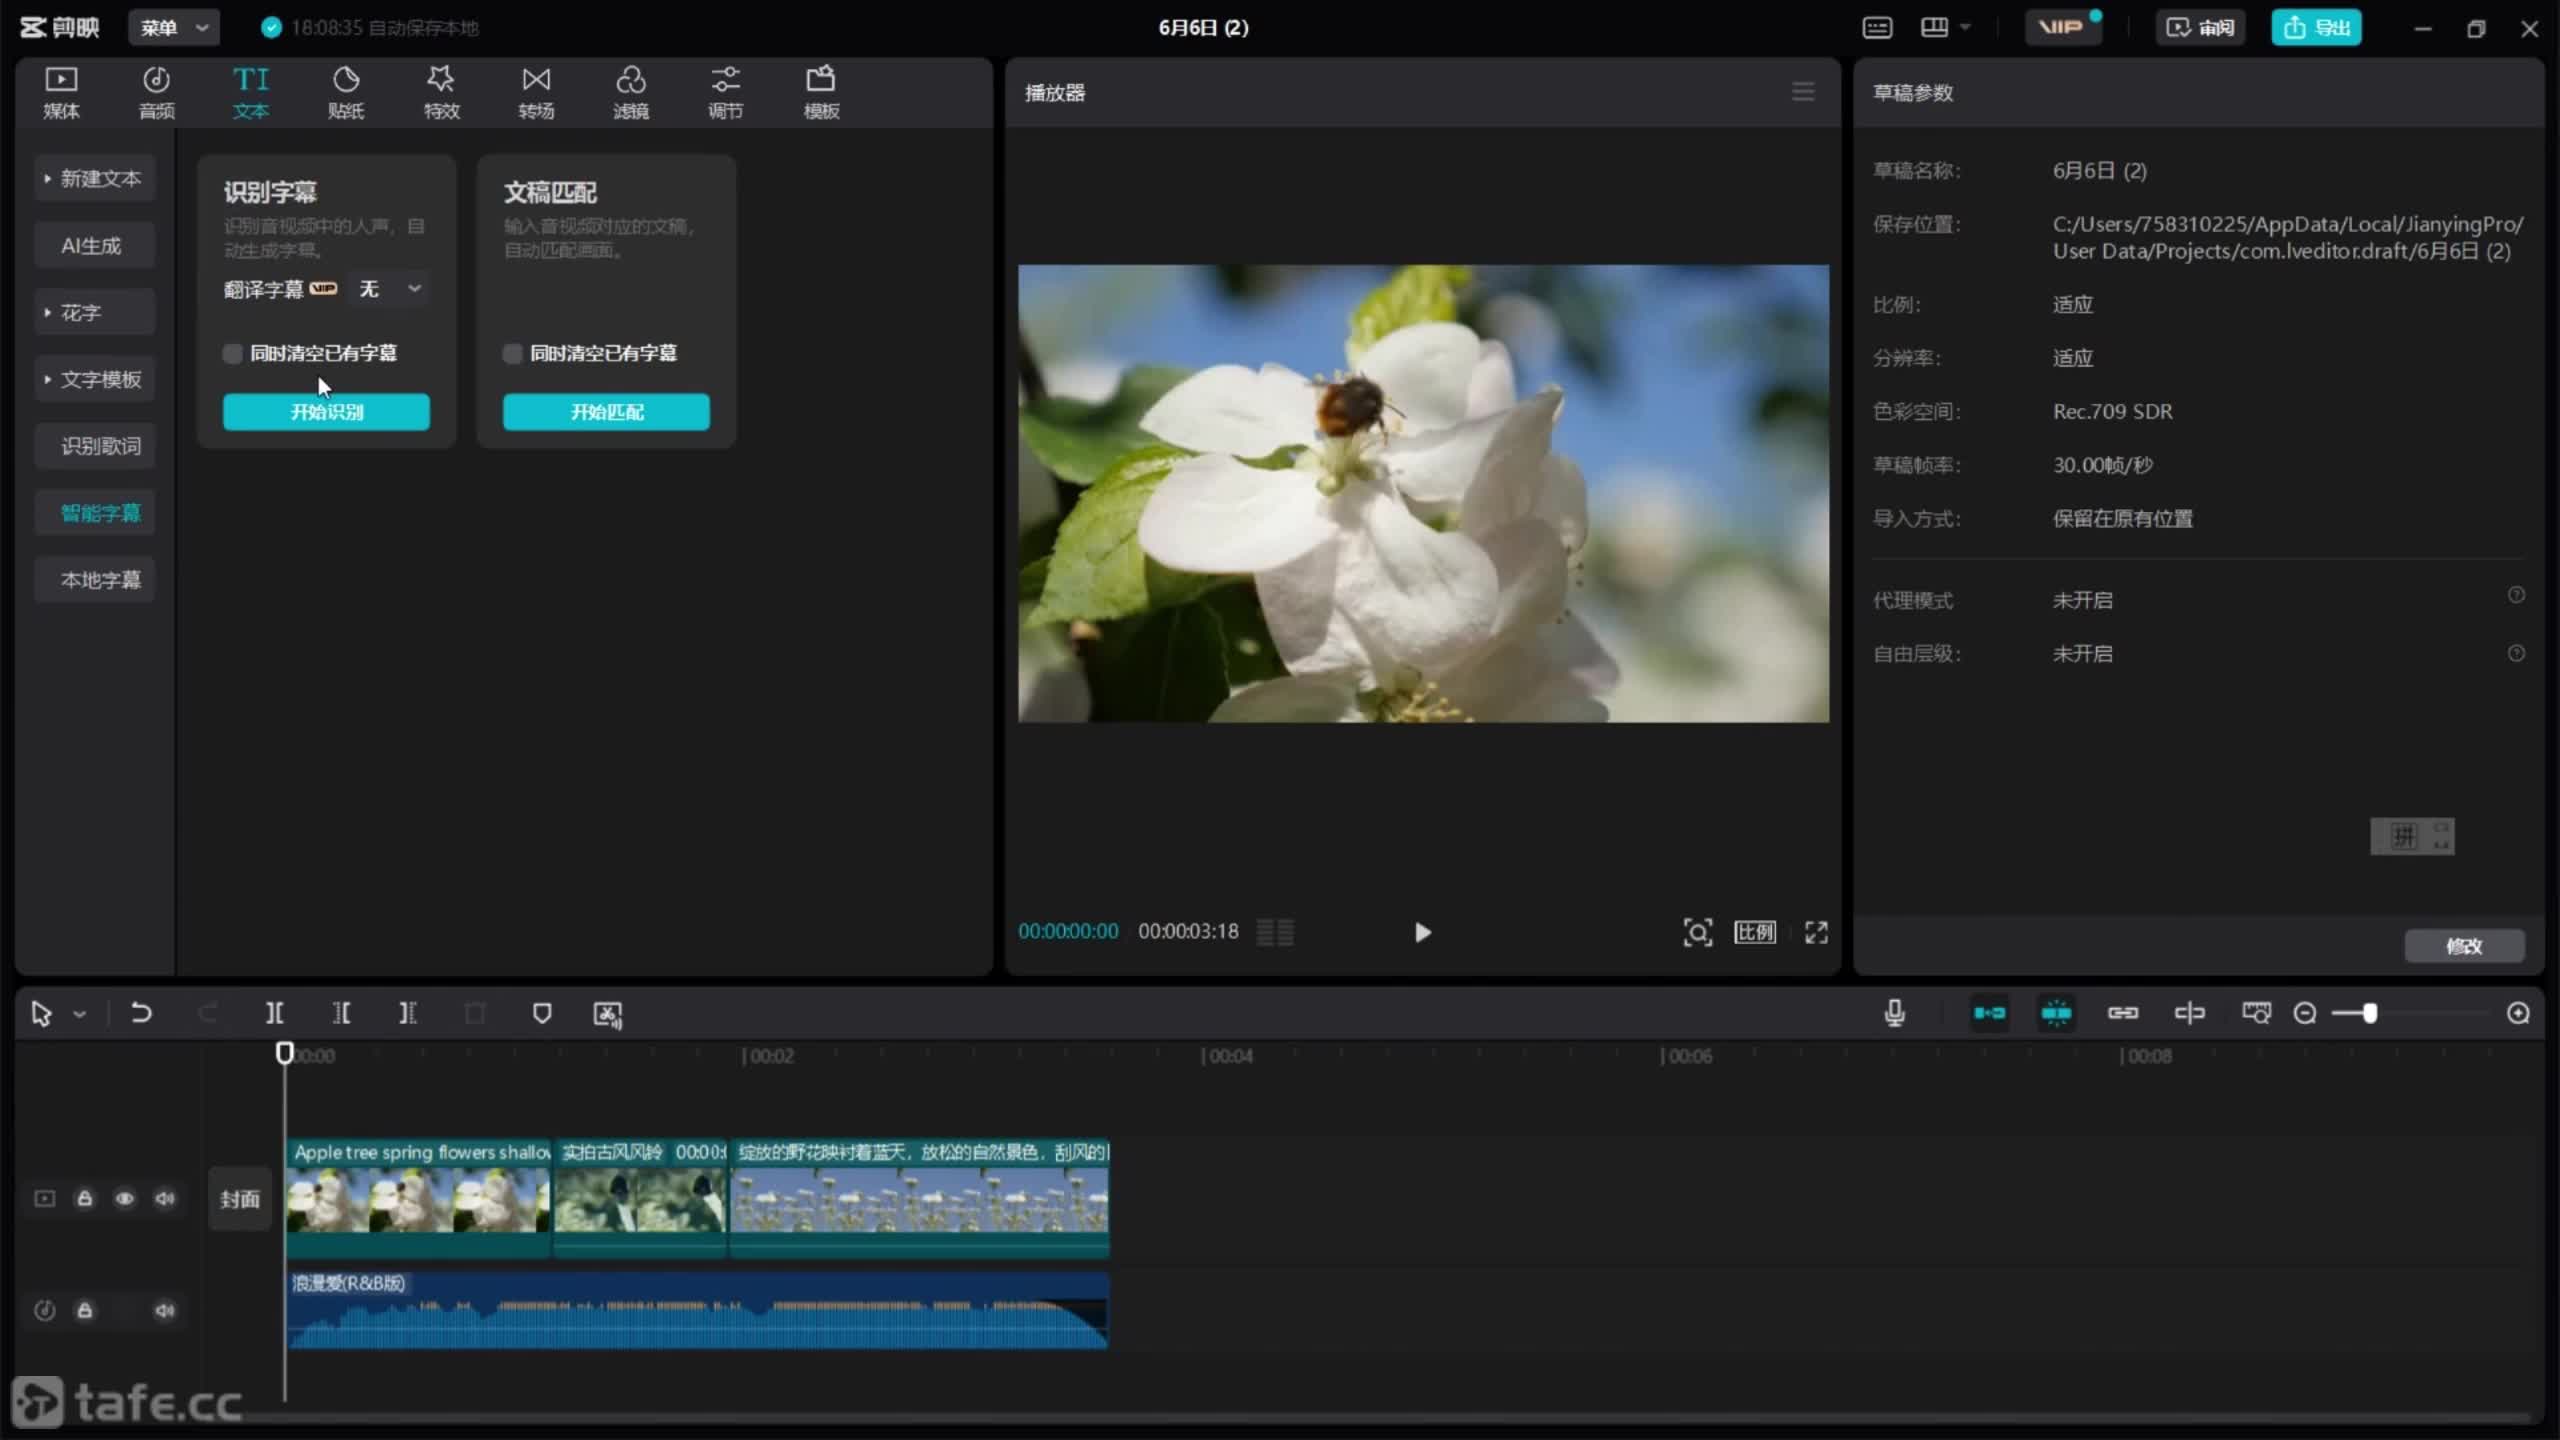Open the 本地字幕 section
Image resolution: width=2560 pixels, height=1440 pixels.
coord(94,580)
